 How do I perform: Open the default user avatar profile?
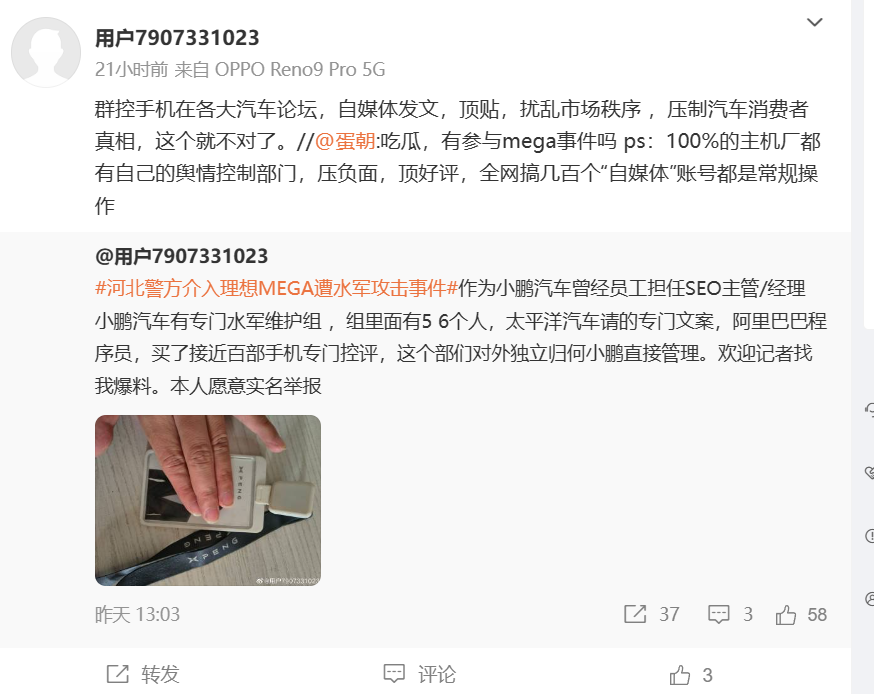click(x=46, y=52)
